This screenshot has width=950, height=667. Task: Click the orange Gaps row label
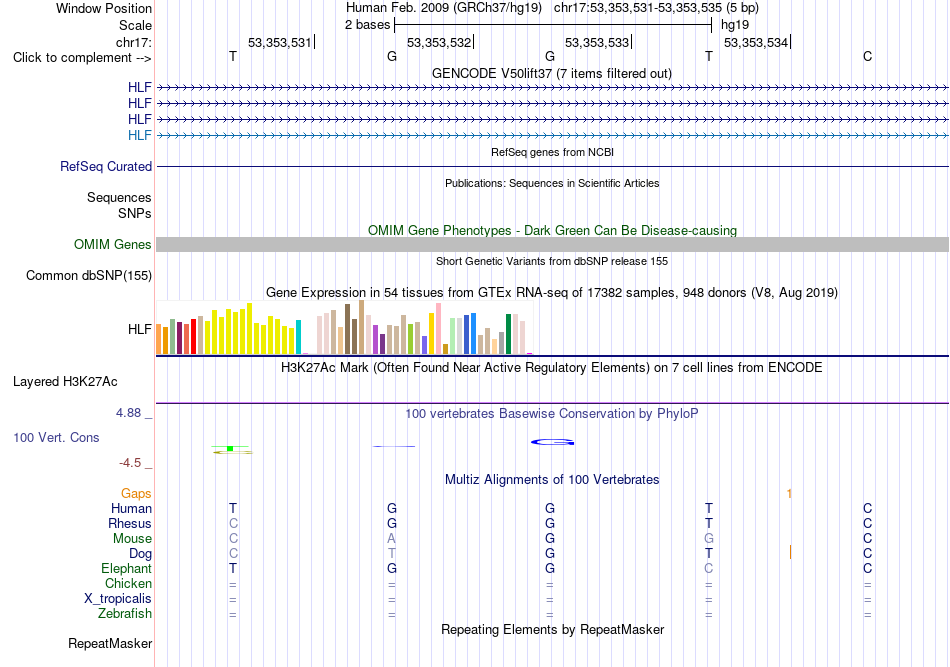pyautogui.click(x=136, y=494)
